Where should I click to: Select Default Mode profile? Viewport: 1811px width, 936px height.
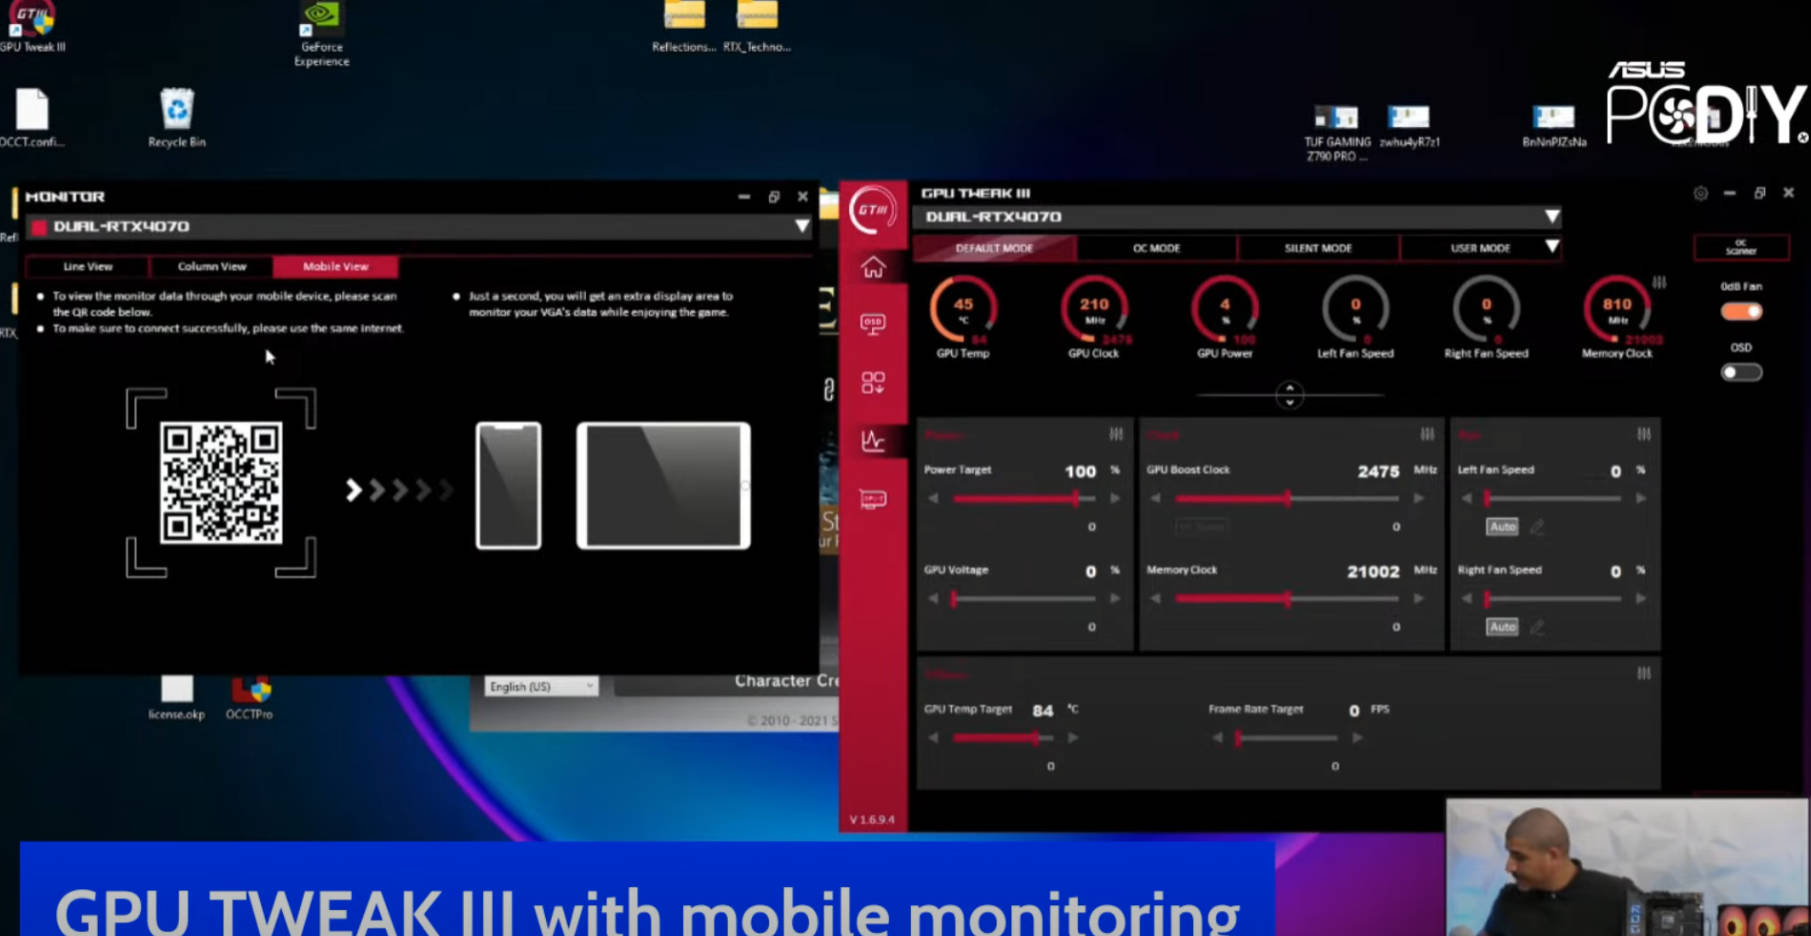tap(994, 248)
